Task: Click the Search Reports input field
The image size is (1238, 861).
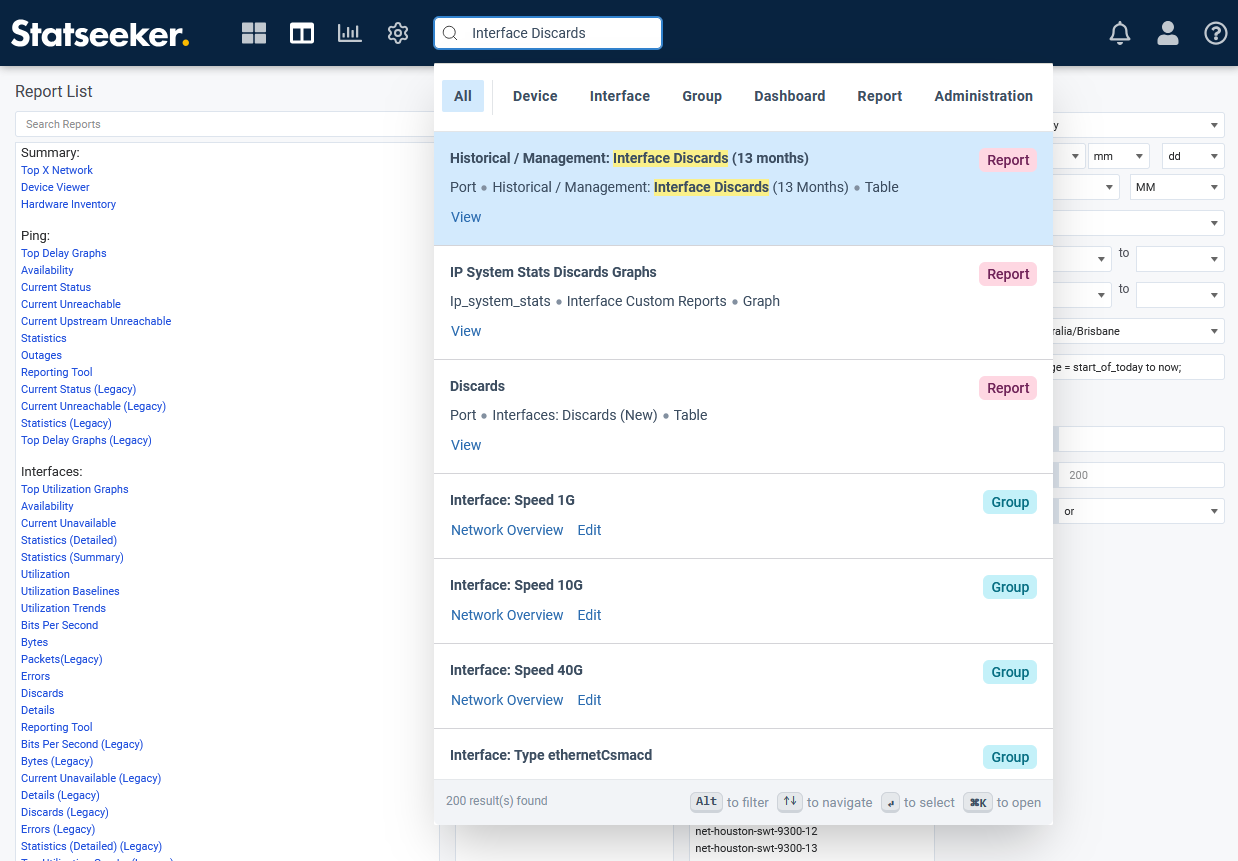Action: pyautogui.click(x=225, y=124)
